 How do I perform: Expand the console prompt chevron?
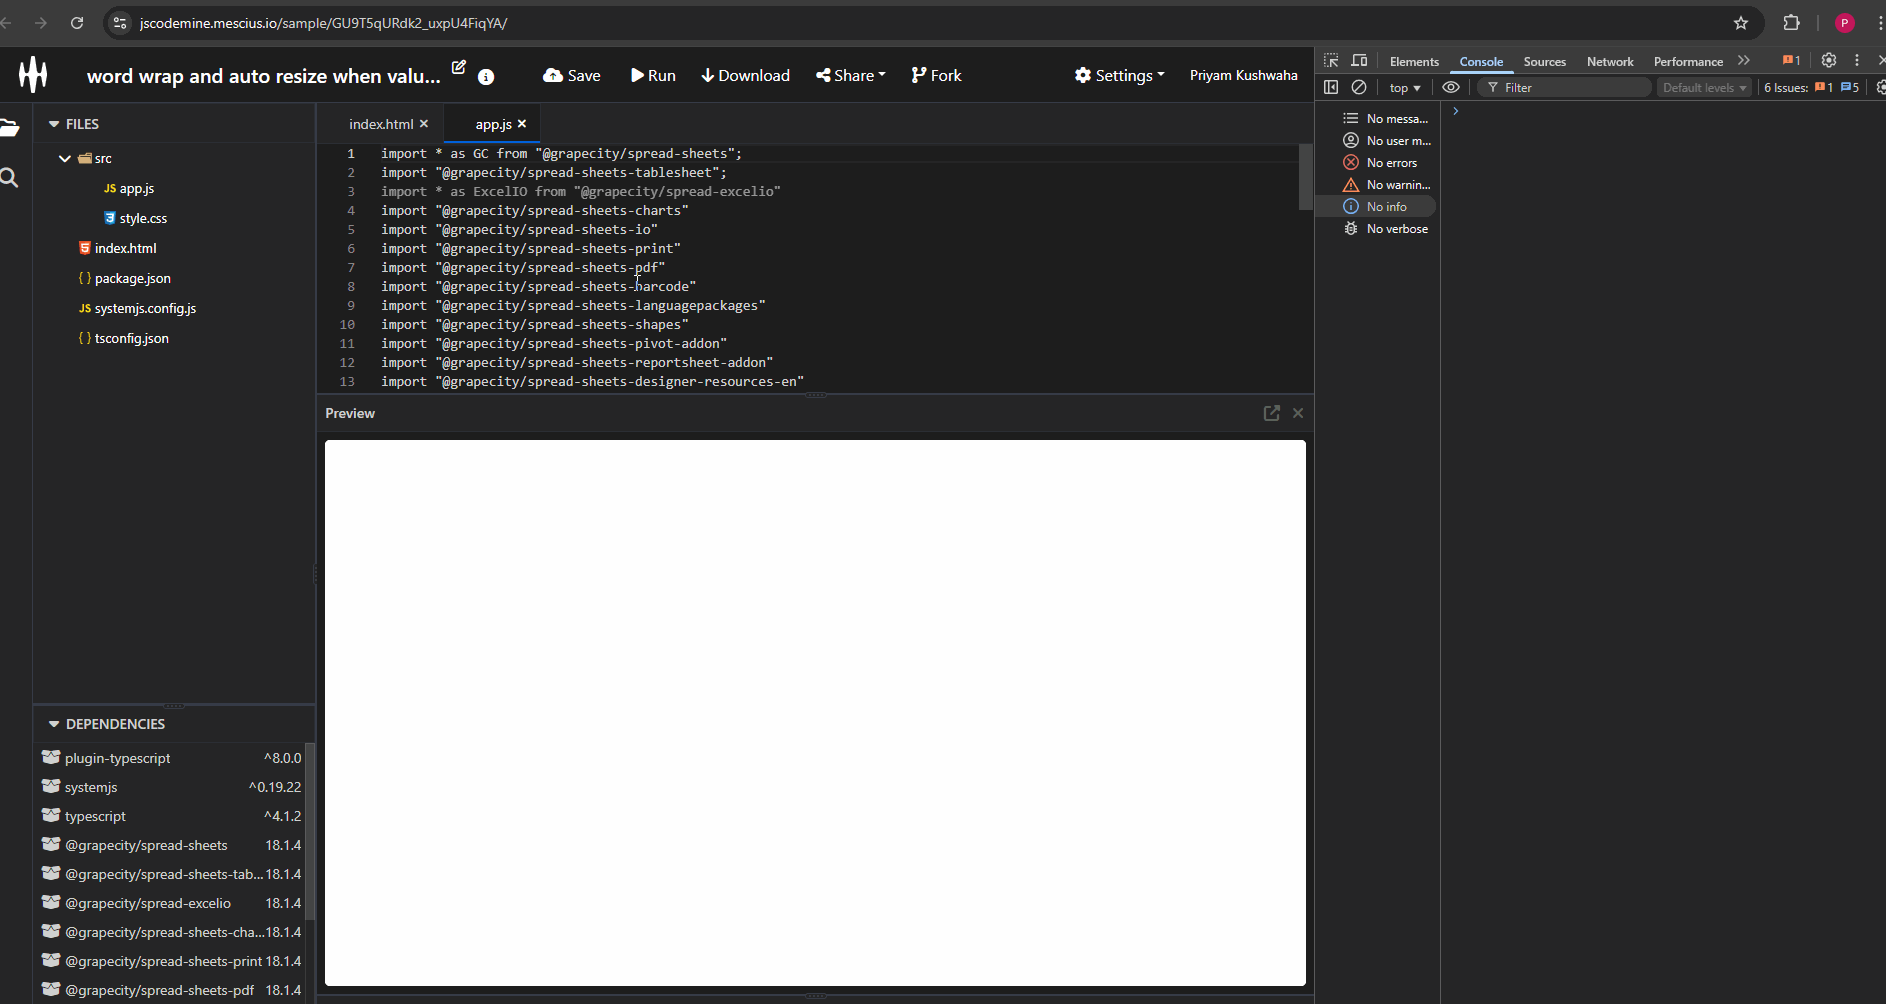coord(1456,111)
